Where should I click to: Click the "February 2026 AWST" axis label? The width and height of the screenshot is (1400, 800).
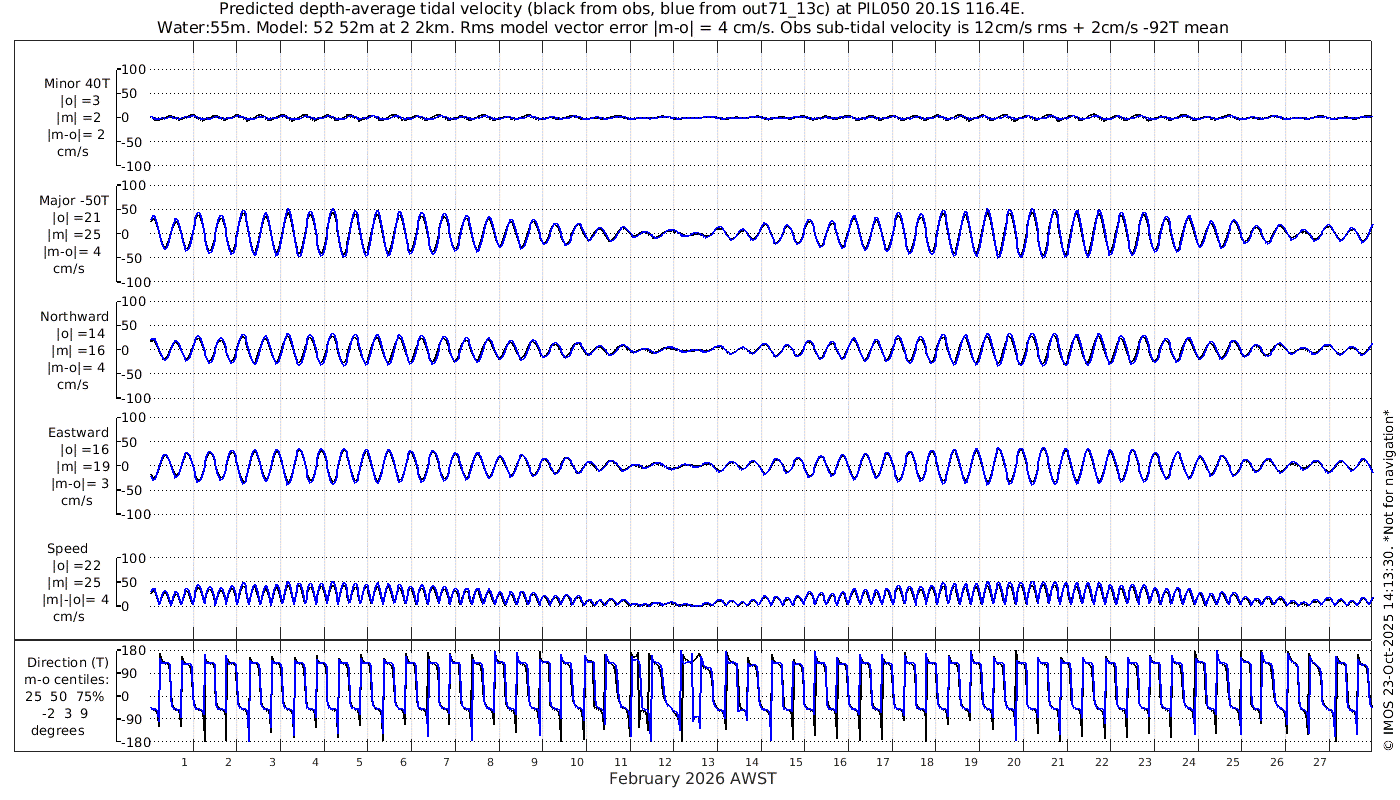693,779
